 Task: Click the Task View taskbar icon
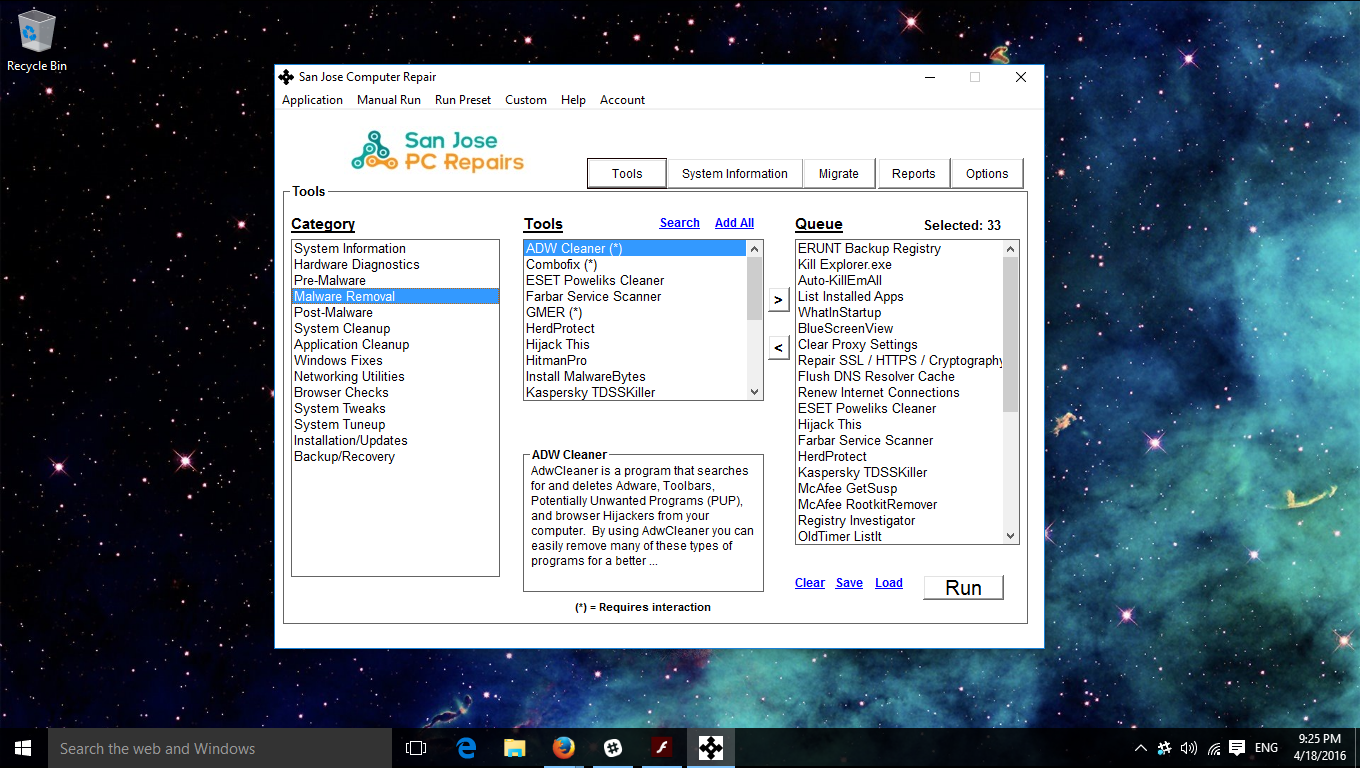[416, 748]
